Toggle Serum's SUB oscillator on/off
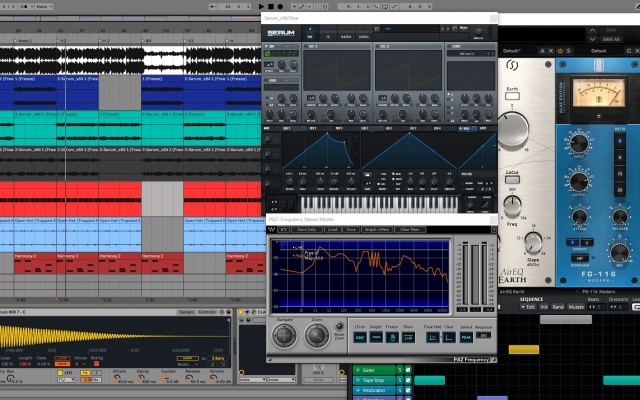This screenshot has width=640, height=400. coord(266,47)
